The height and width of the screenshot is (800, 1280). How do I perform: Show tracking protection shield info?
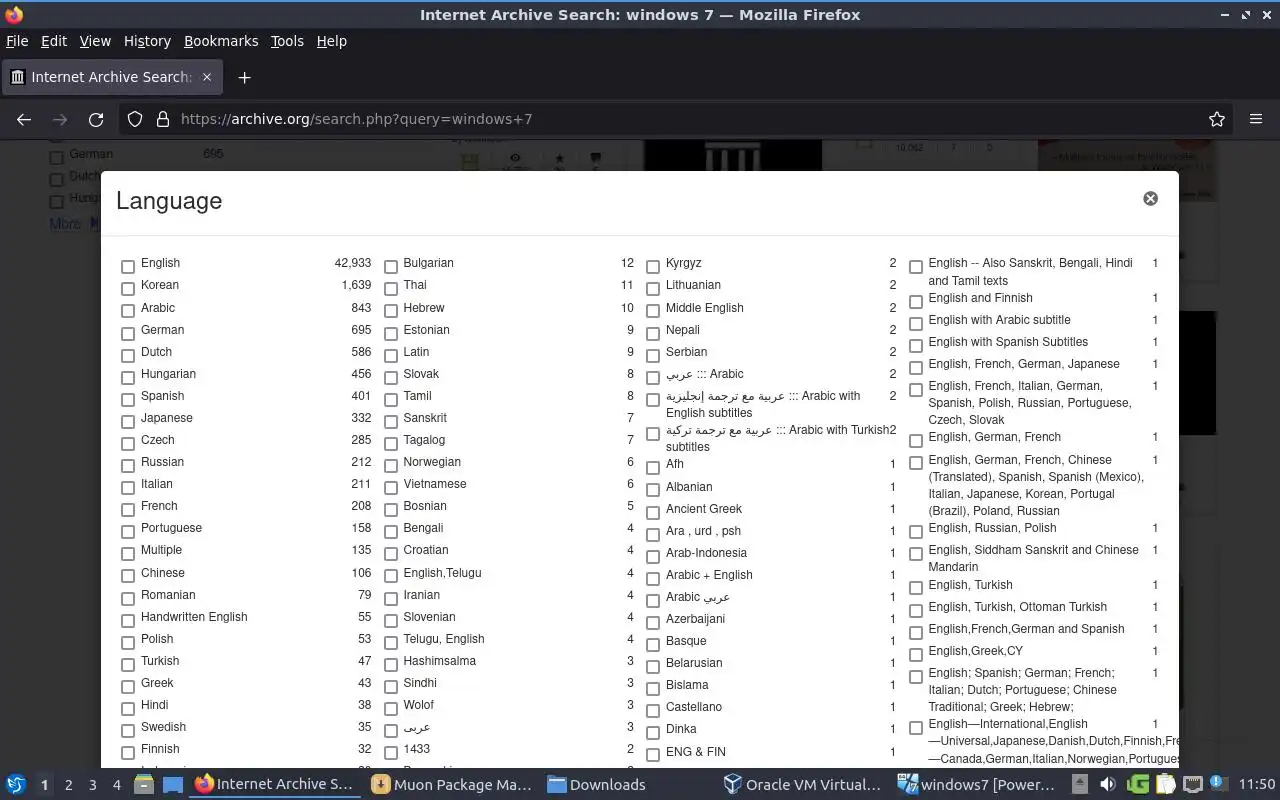pyautogui.click(x=135, y=119)
